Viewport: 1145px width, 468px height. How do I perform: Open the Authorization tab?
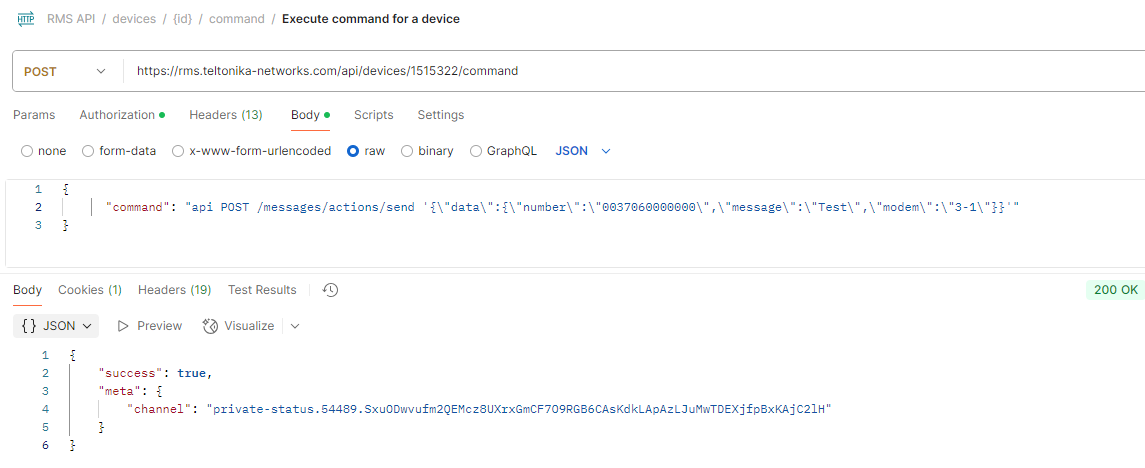[x=122, y=115]
